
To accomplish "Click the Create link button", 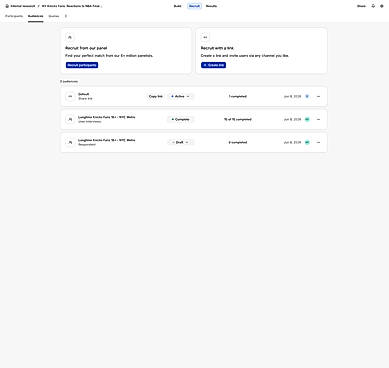I will (x=213, y=65).
